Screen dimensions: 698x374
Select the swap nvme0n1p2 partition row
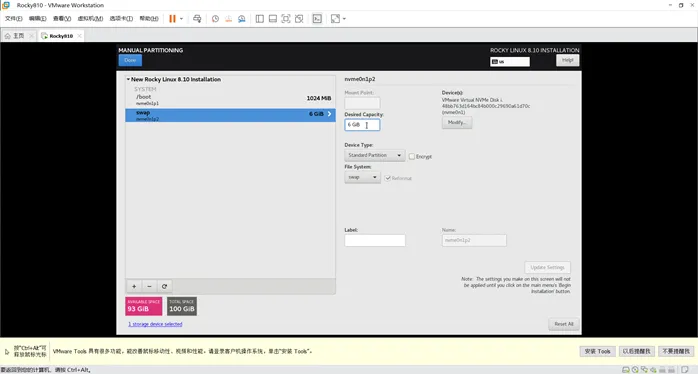tap(230, 115)
